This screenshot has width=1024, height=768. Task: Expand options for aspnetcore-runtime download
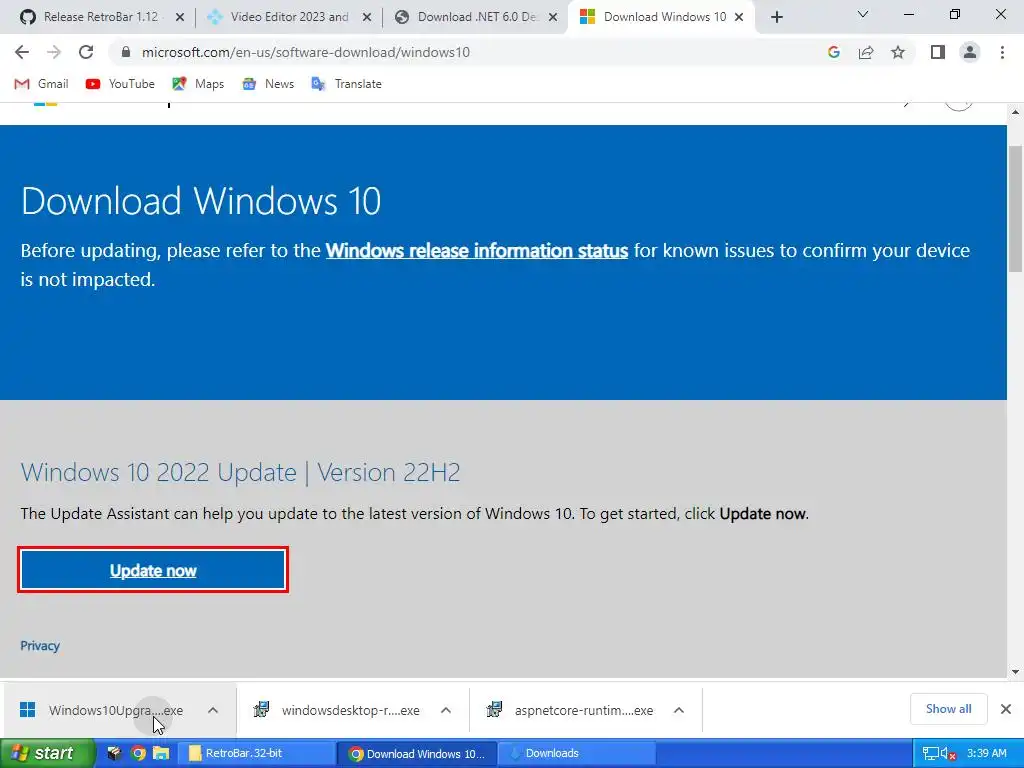(679, 710)
